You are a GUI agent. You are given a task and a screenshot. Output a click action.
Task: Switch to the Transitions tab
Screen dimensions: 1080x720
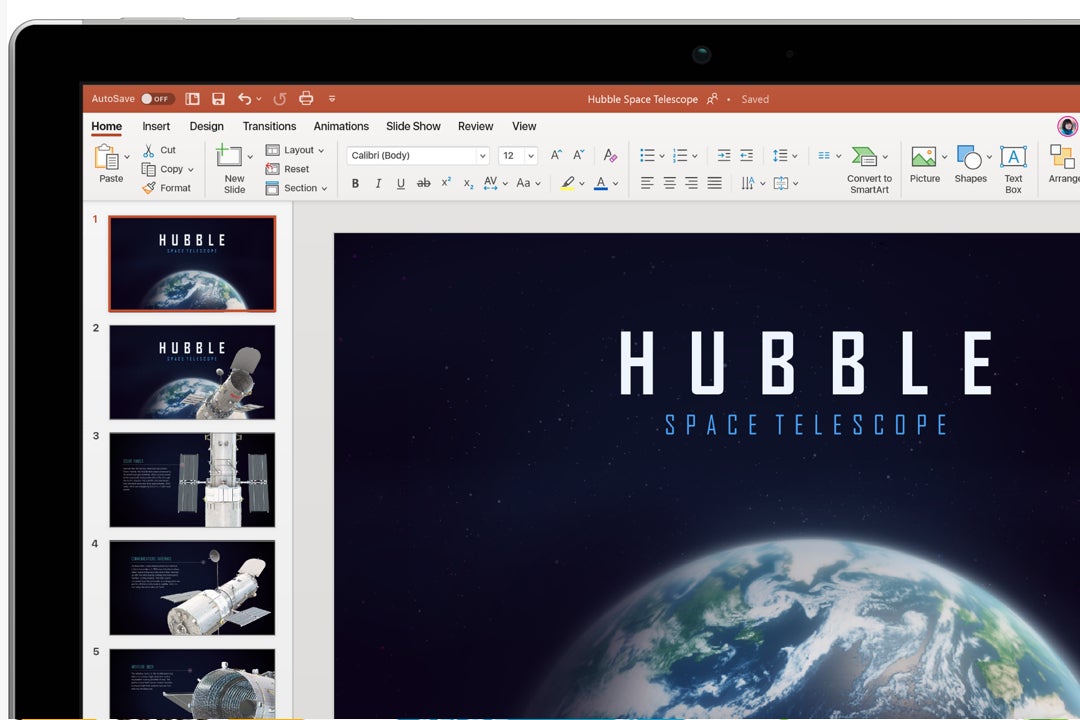pyautogui.click(x=269, y=126)
